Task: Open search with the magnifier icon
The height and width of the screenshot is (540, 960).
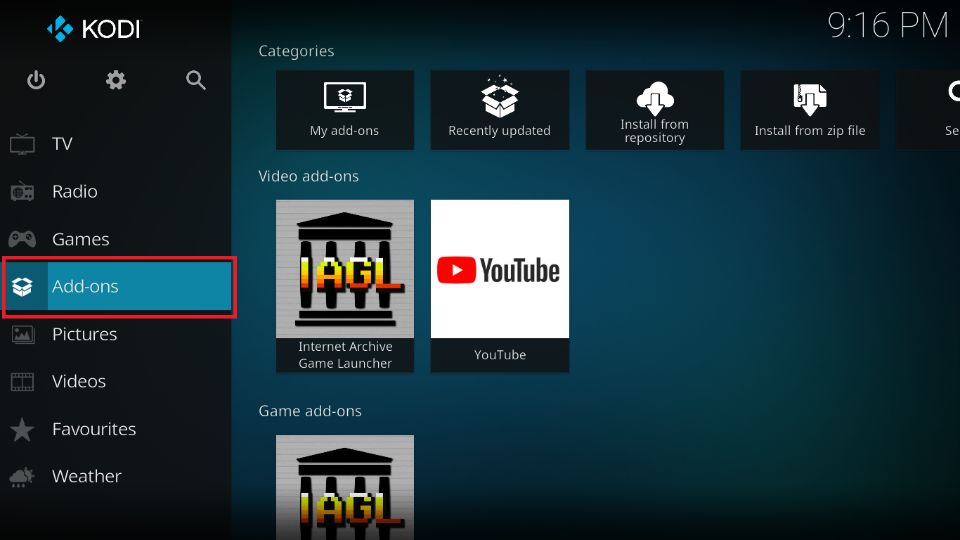Action: [195, 80]
